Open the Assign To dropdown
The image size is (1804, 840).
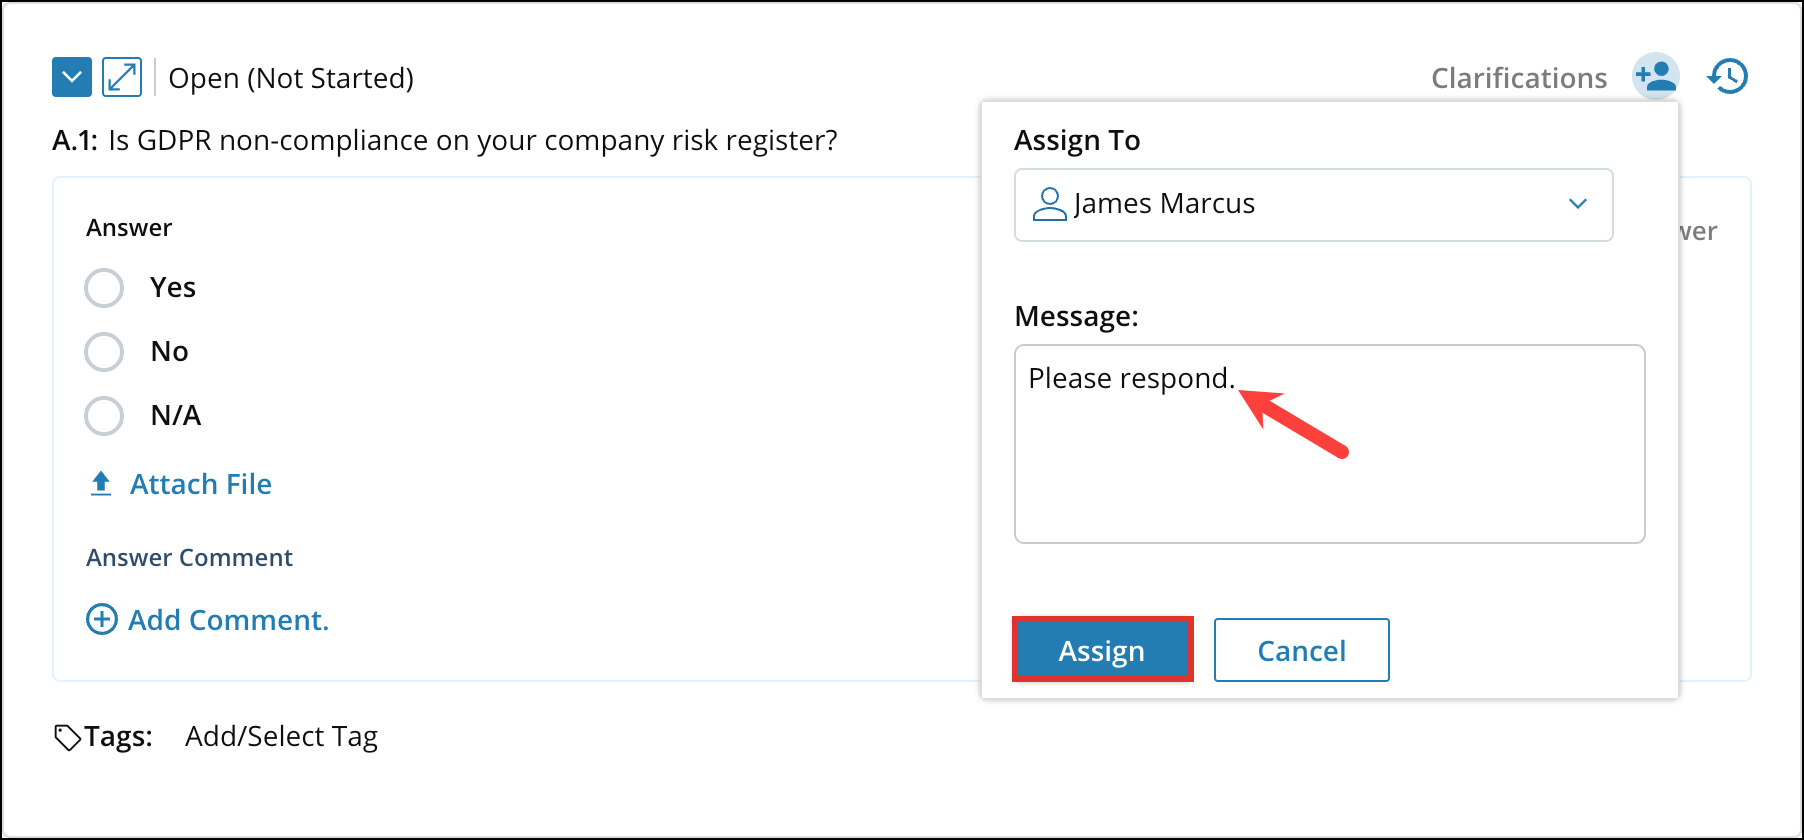click(x=1313, y=205)
